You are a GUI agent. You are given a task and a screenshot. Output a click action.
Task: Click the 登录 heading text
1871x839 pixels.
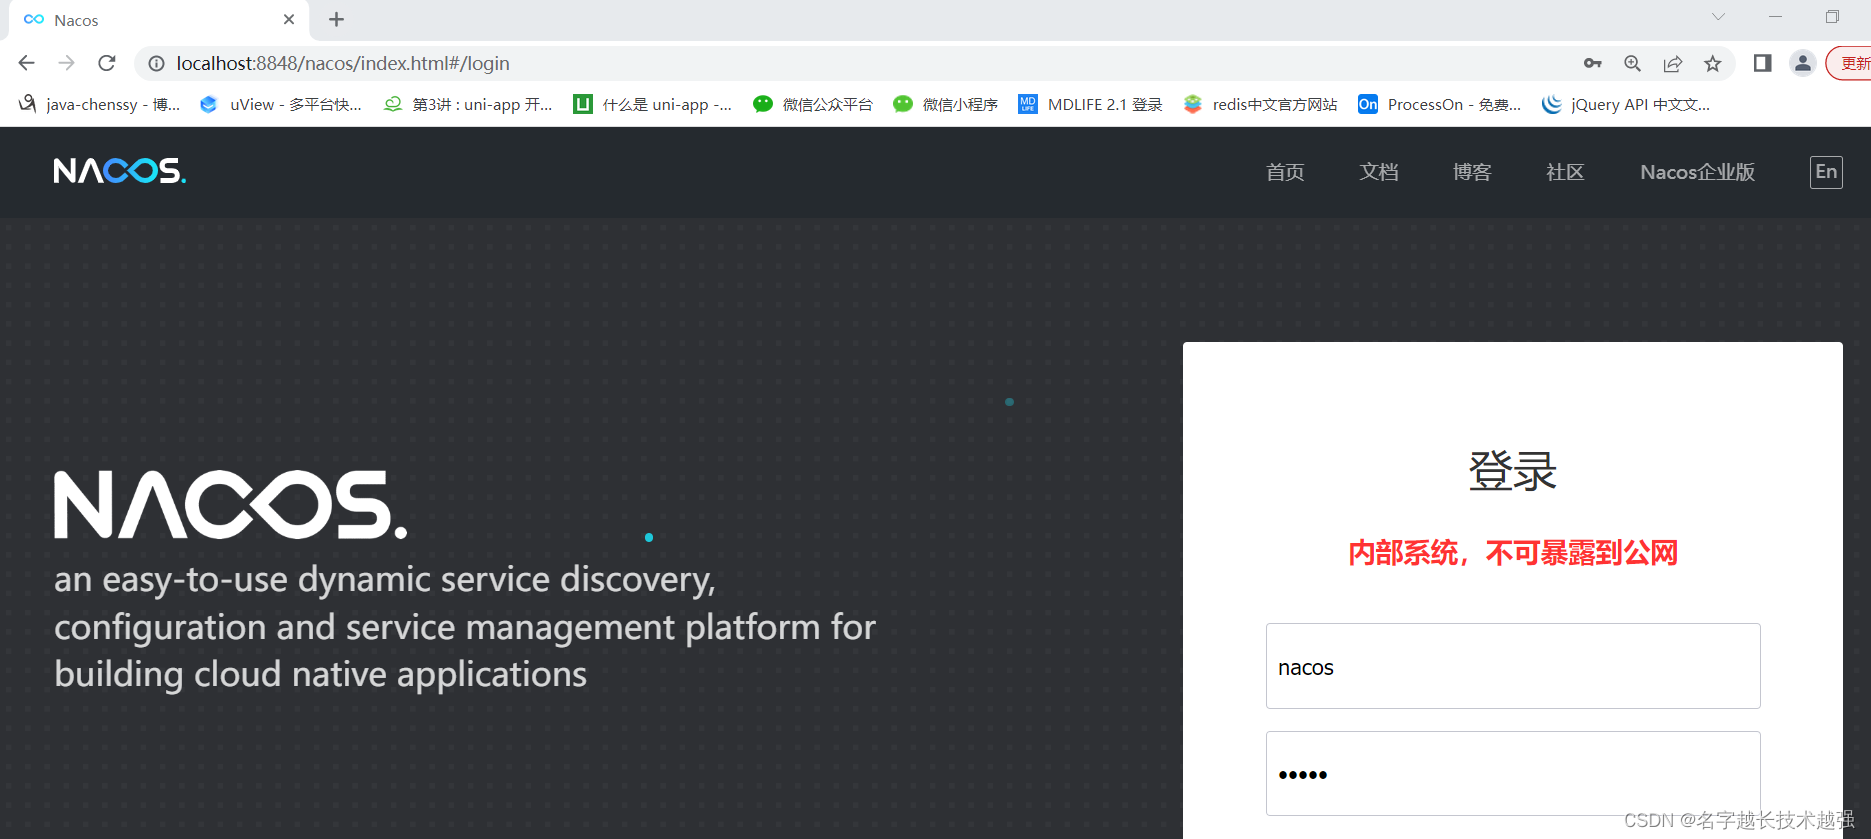(x=1513, y=471)
